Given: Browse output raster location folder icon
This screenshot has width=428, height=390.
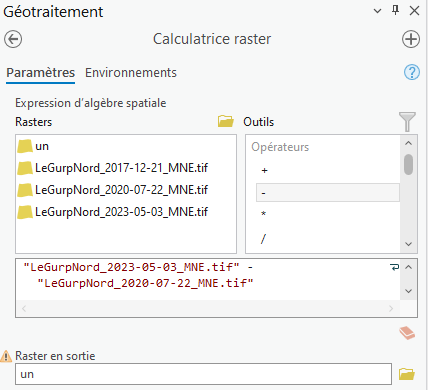Looking at the screenshot, I should (407, 374).
